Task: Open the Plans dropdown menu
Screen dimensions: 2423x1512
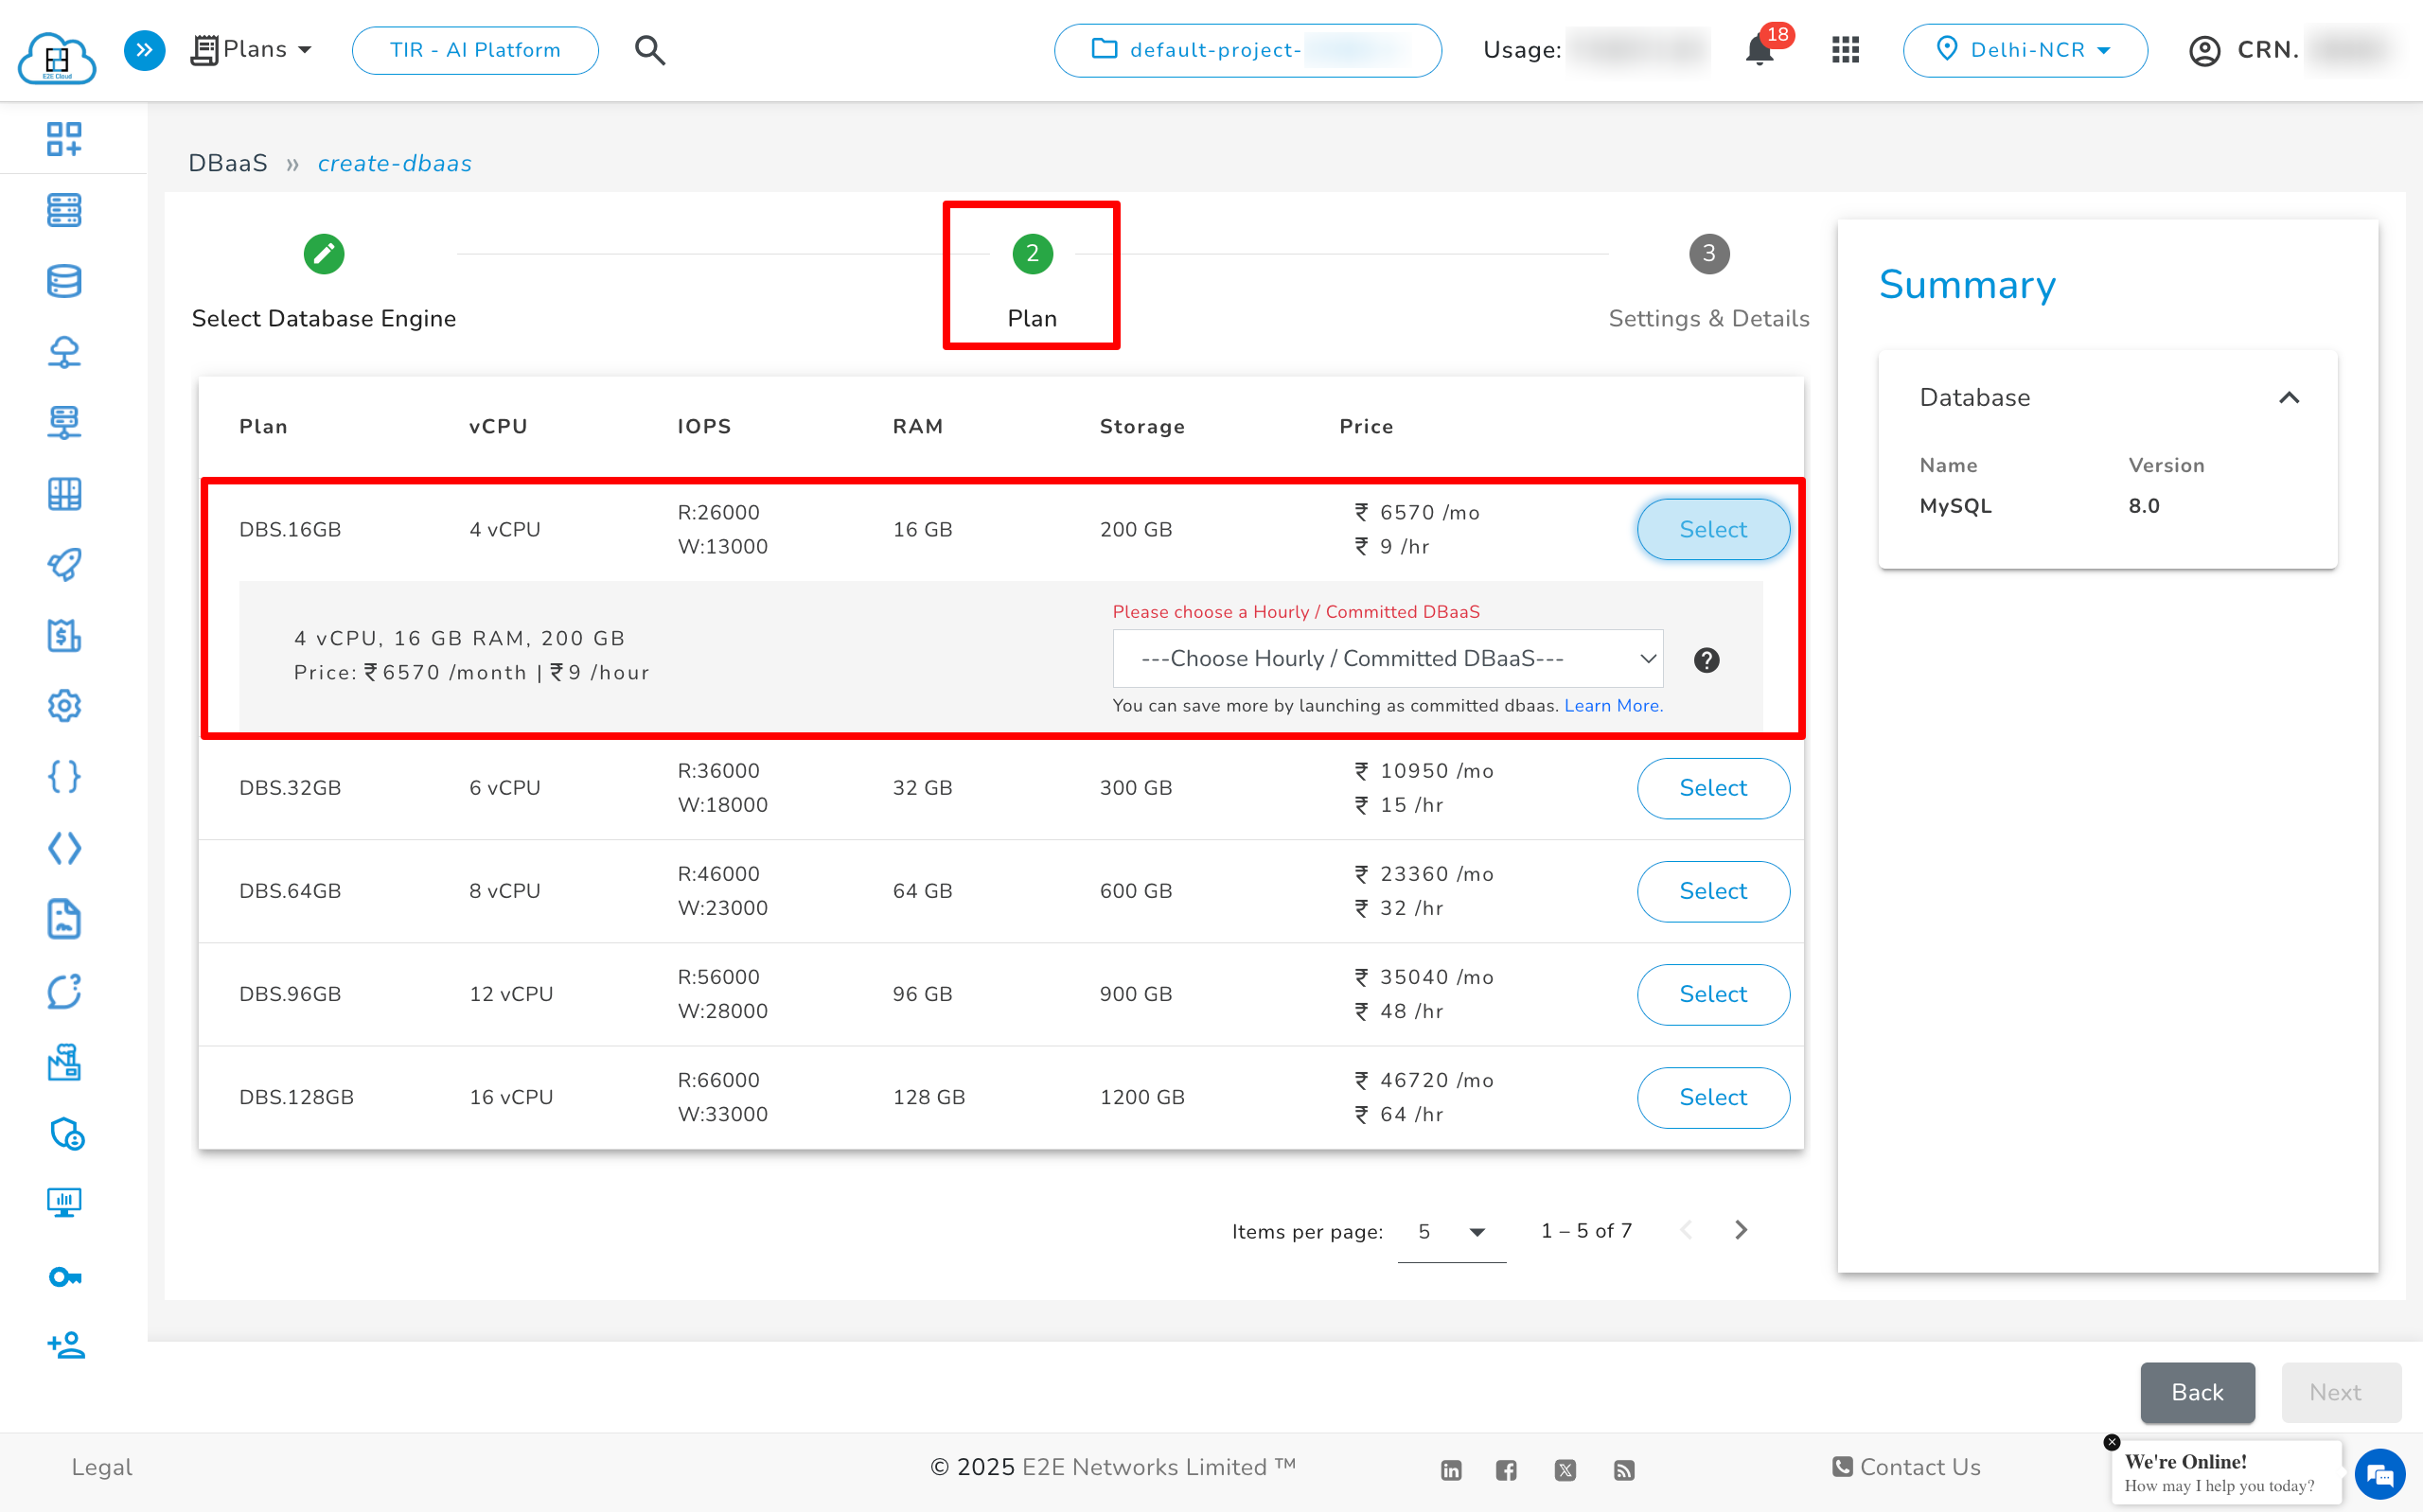Action: (x=250, y=49)
